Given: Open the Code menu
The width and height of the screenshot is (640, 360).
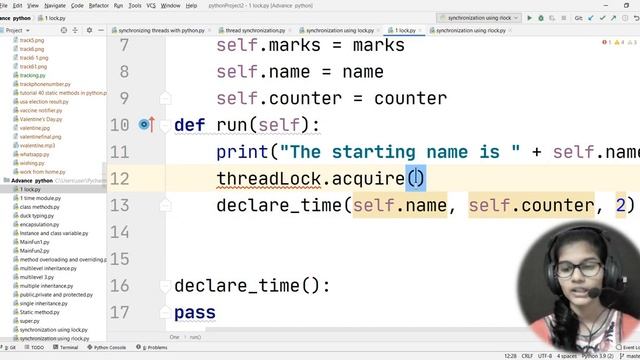Looking at the screenshot, I should [77, 6].
